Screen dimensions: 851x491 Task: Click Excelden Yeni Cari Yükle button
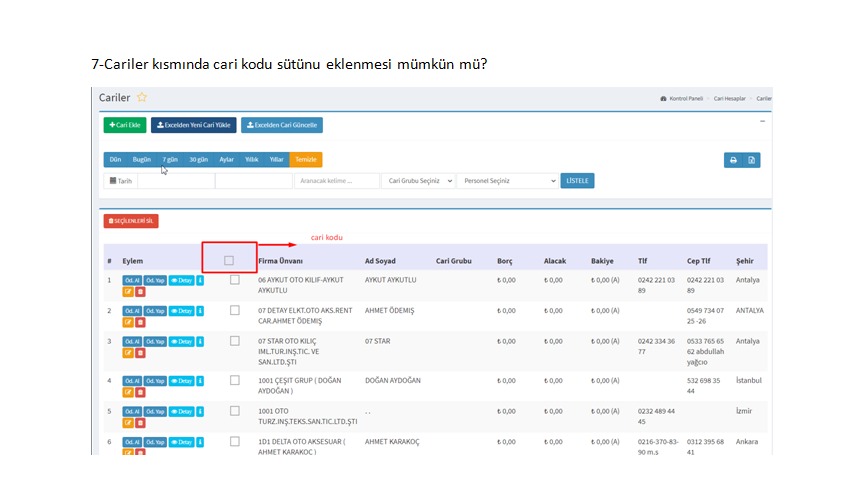click(194, 125)
